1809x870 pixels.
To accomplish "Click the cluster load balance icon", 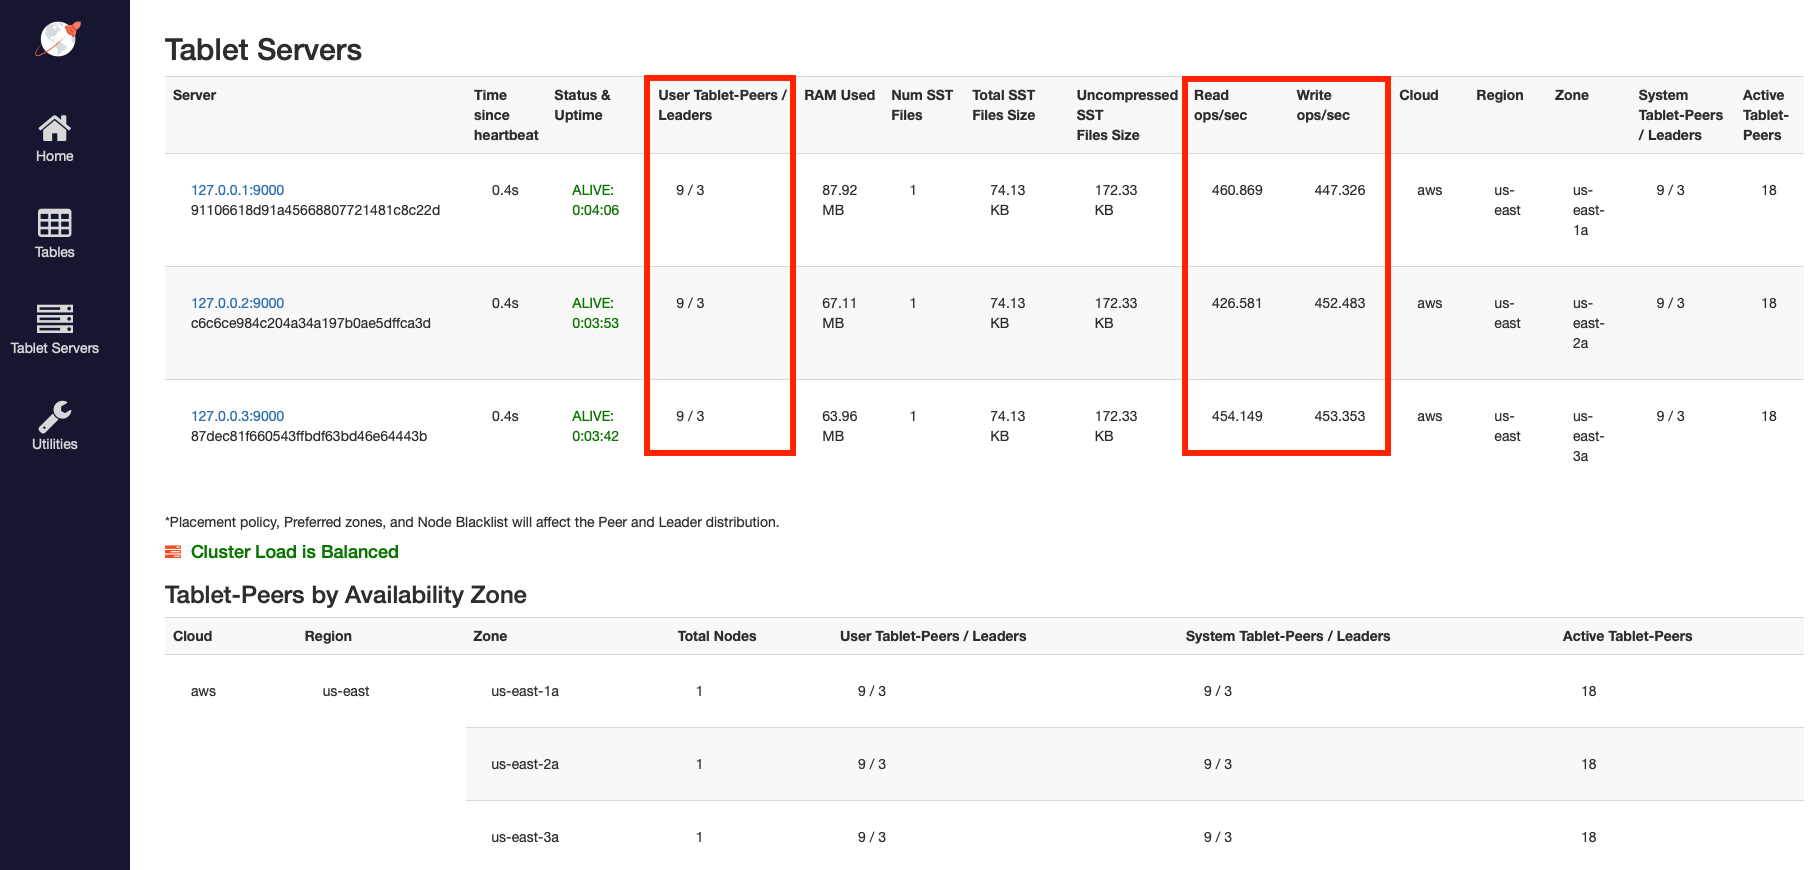I will pos(173,552).
